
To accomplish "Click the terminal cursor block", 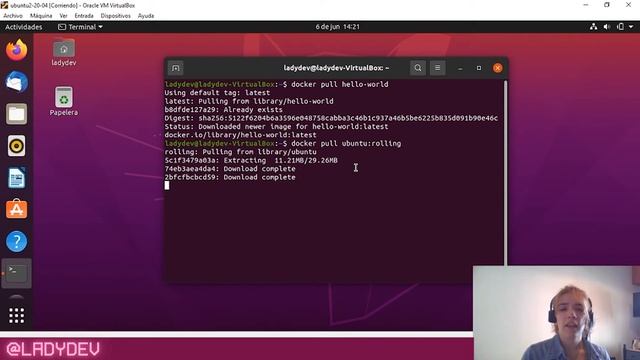I will [167, 185].
